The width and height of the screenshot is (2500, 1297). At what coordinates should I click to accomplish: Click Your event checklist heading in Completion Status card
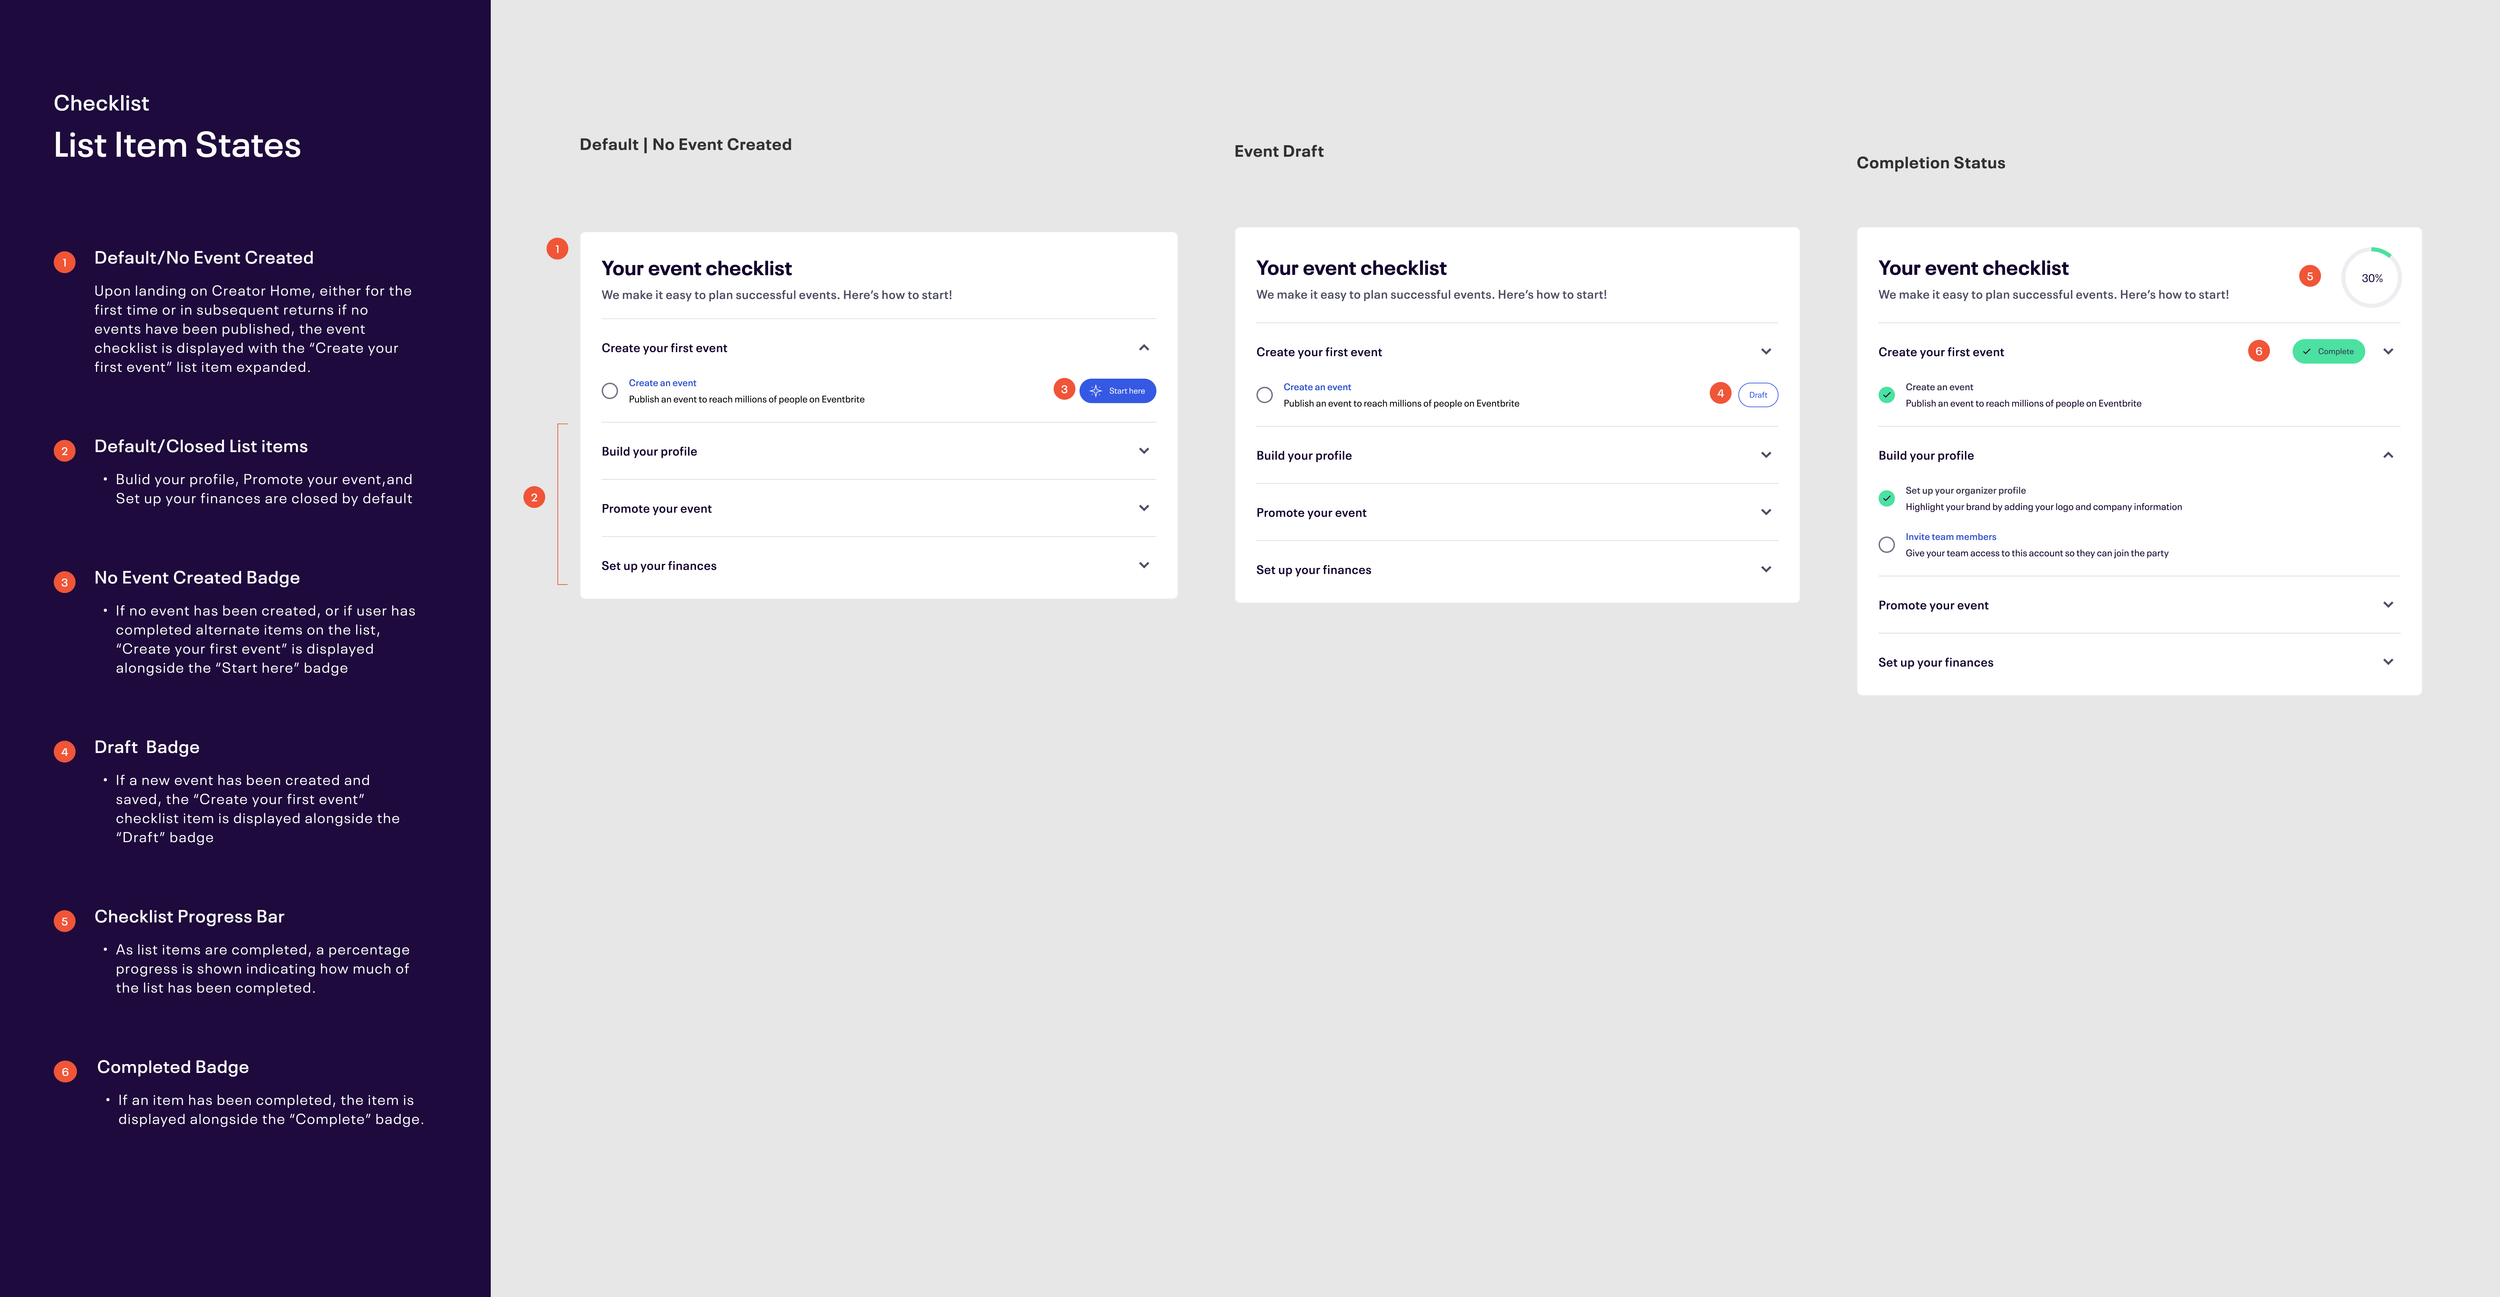coord(1973,268)
